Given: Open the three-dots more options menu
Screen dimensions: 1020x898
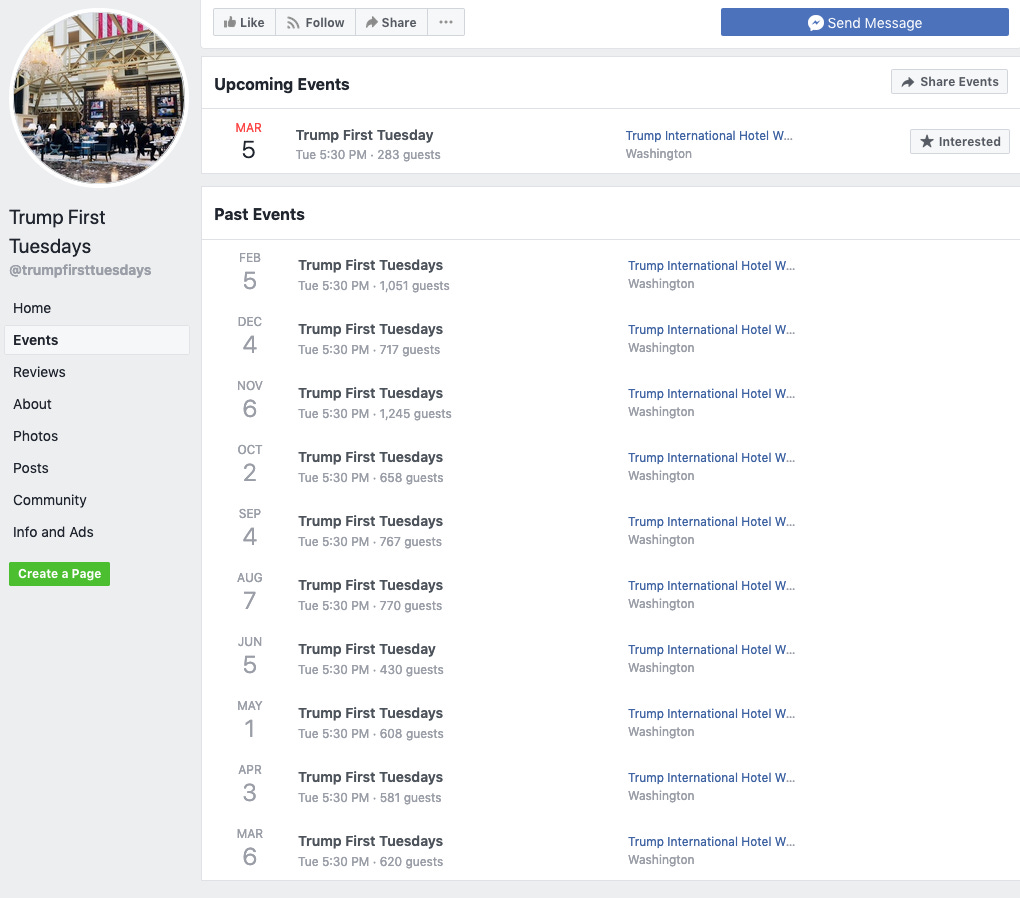Looking at the screenshot, I should click(446, 22).
